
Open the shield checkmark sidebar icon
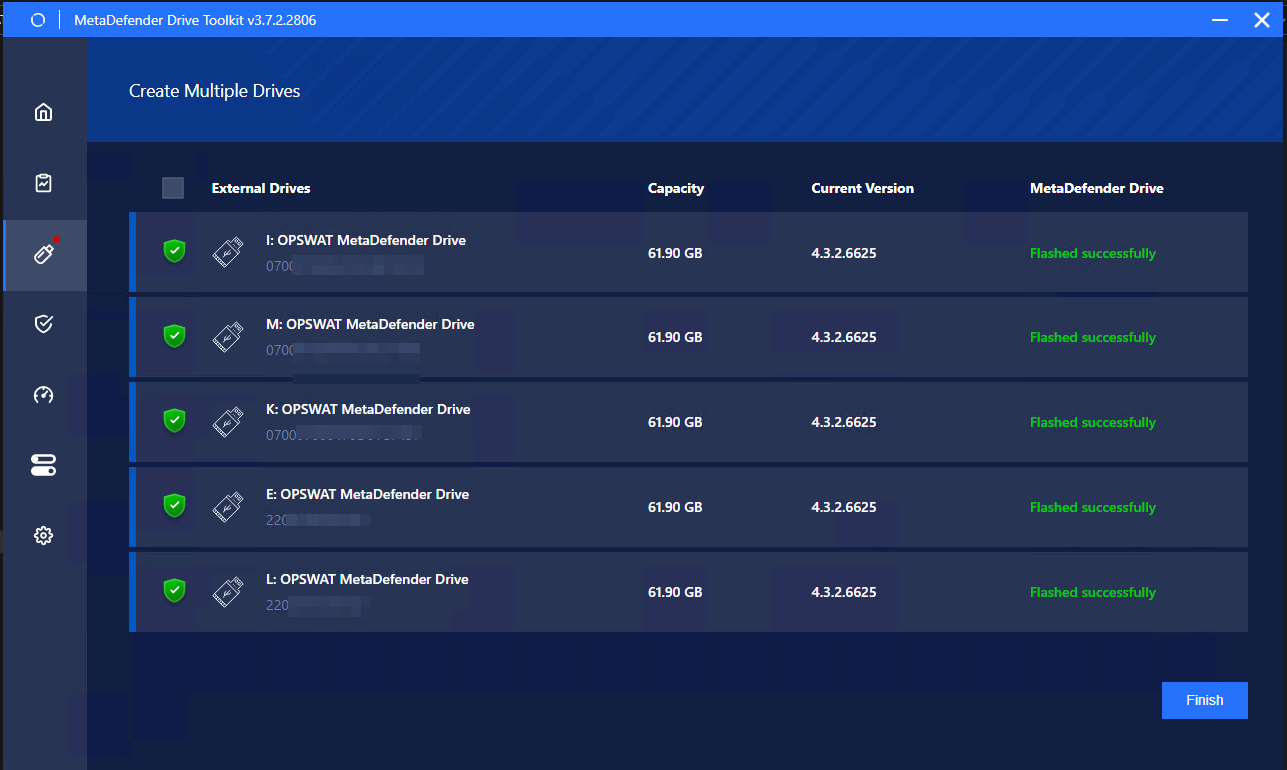click(x=43, y=324)
